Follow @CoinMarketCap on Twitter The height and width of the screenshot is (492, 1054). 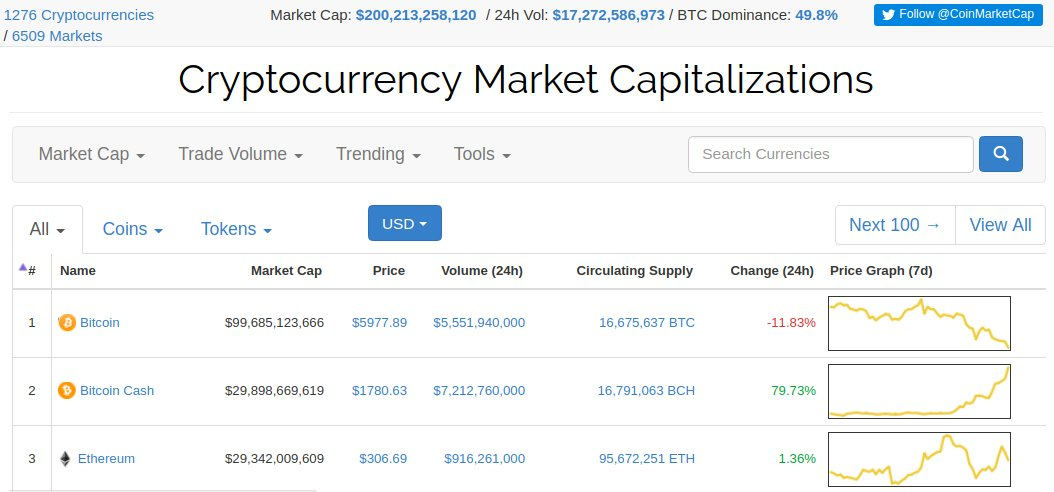959,15
